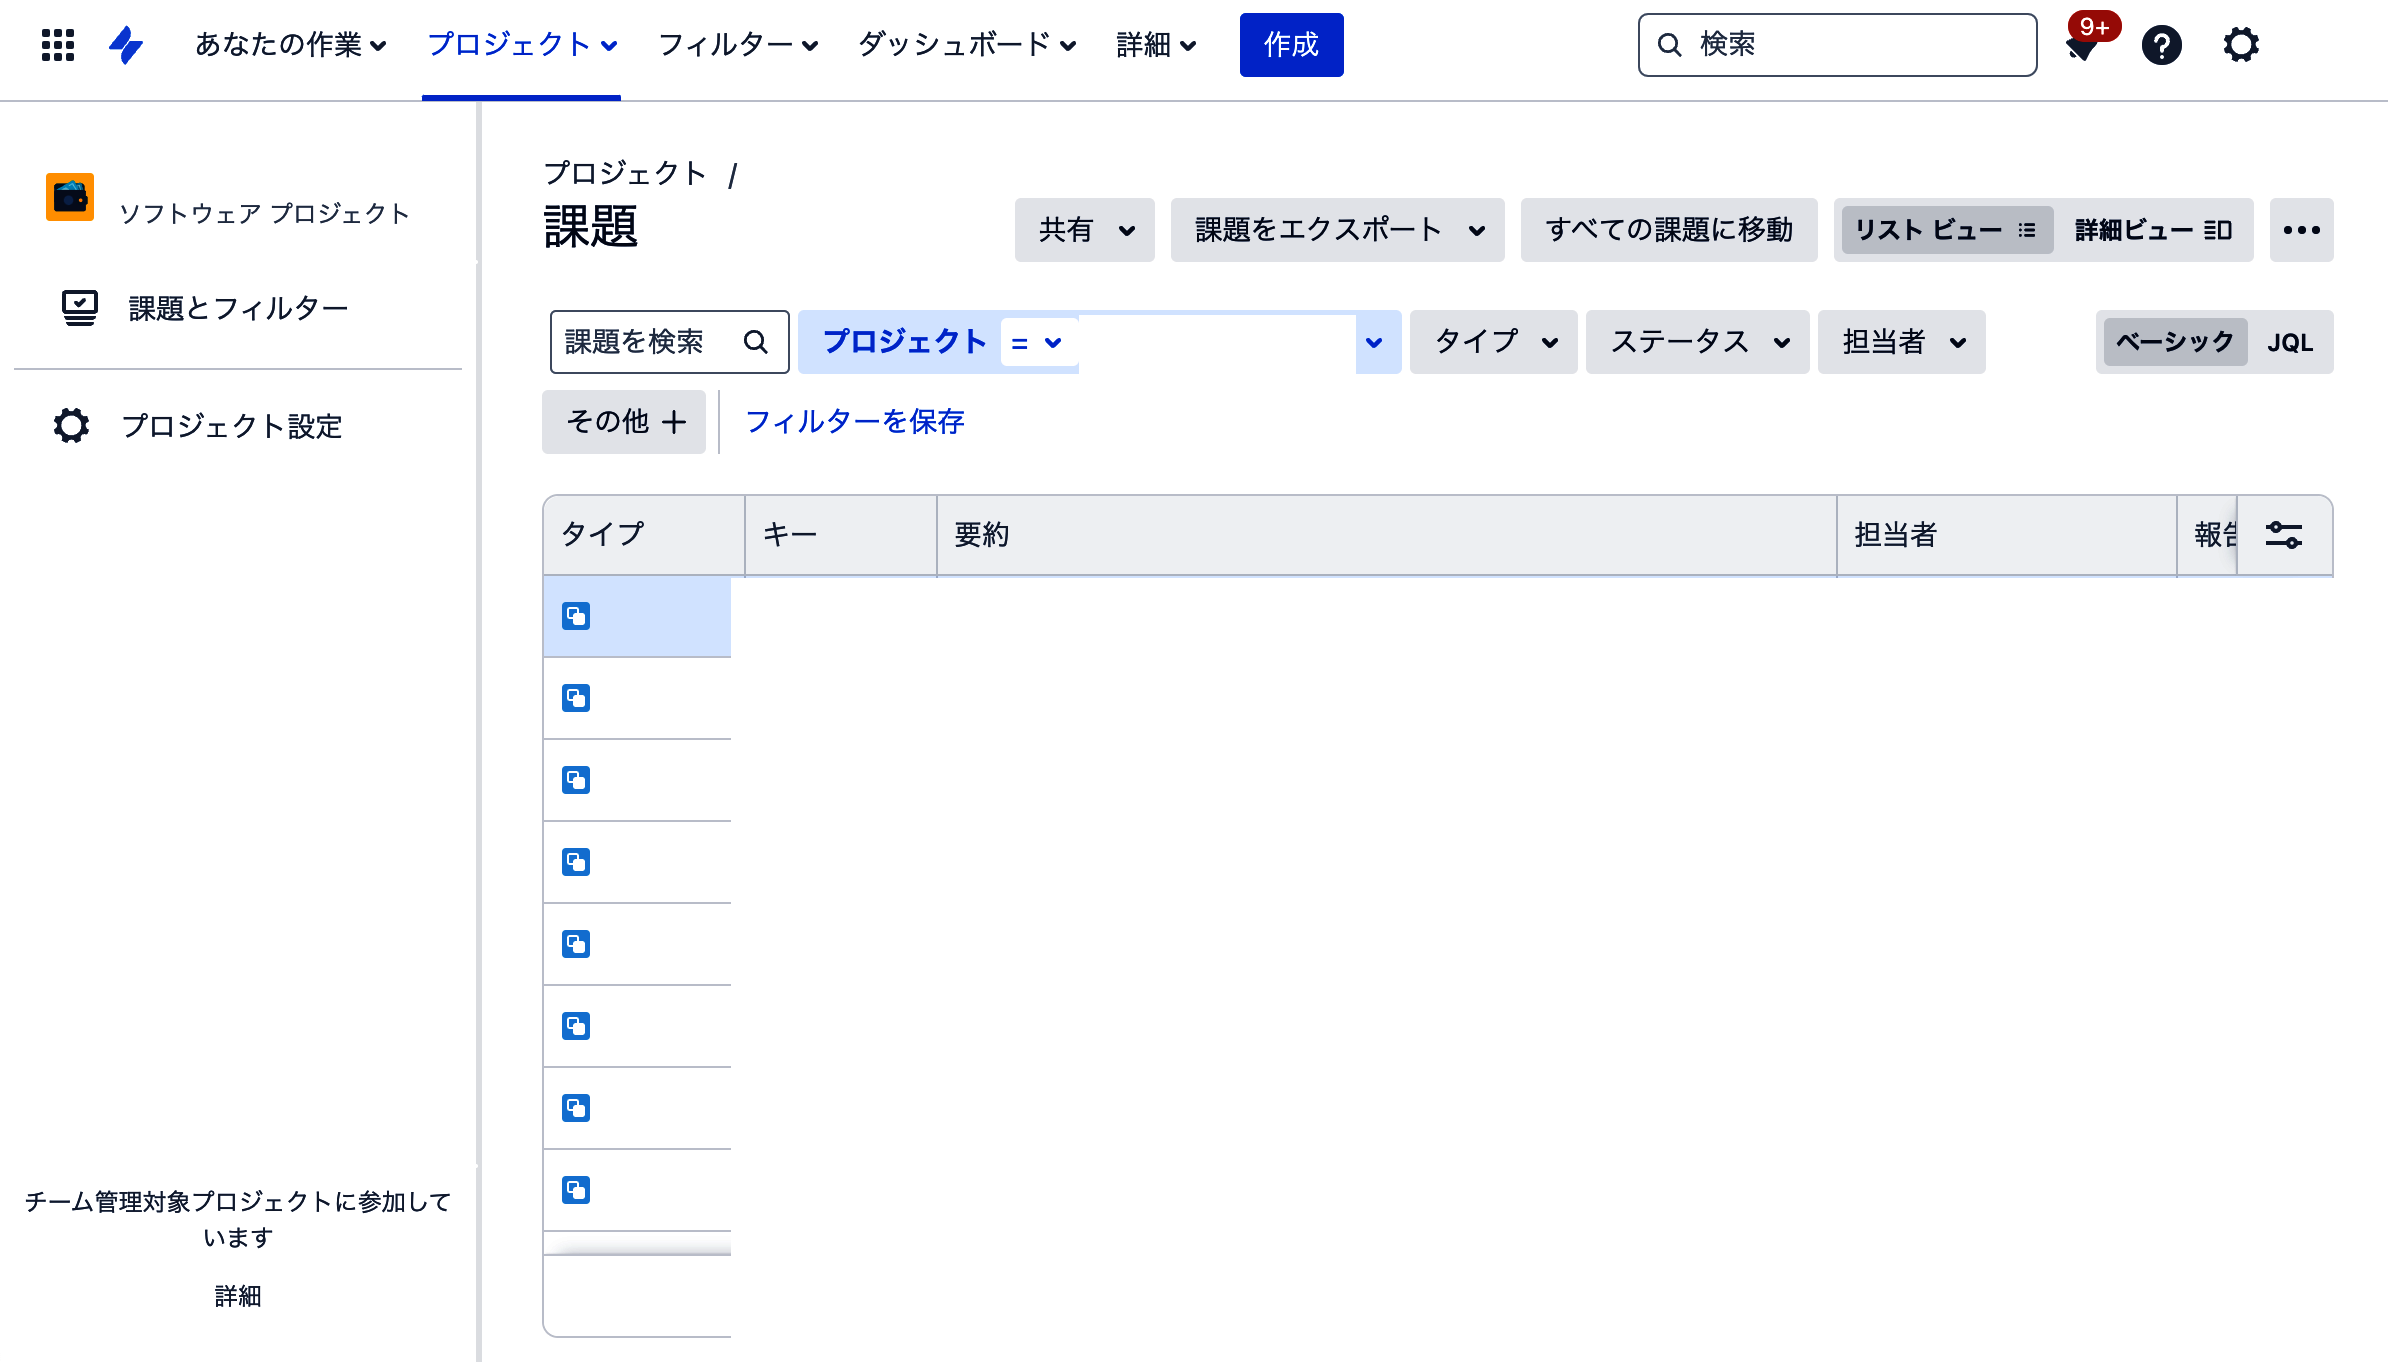The height and width of the screenshot is (1362, 2388).
Task: Click the third row's subtask type icon
Action: tap(576, 780)
